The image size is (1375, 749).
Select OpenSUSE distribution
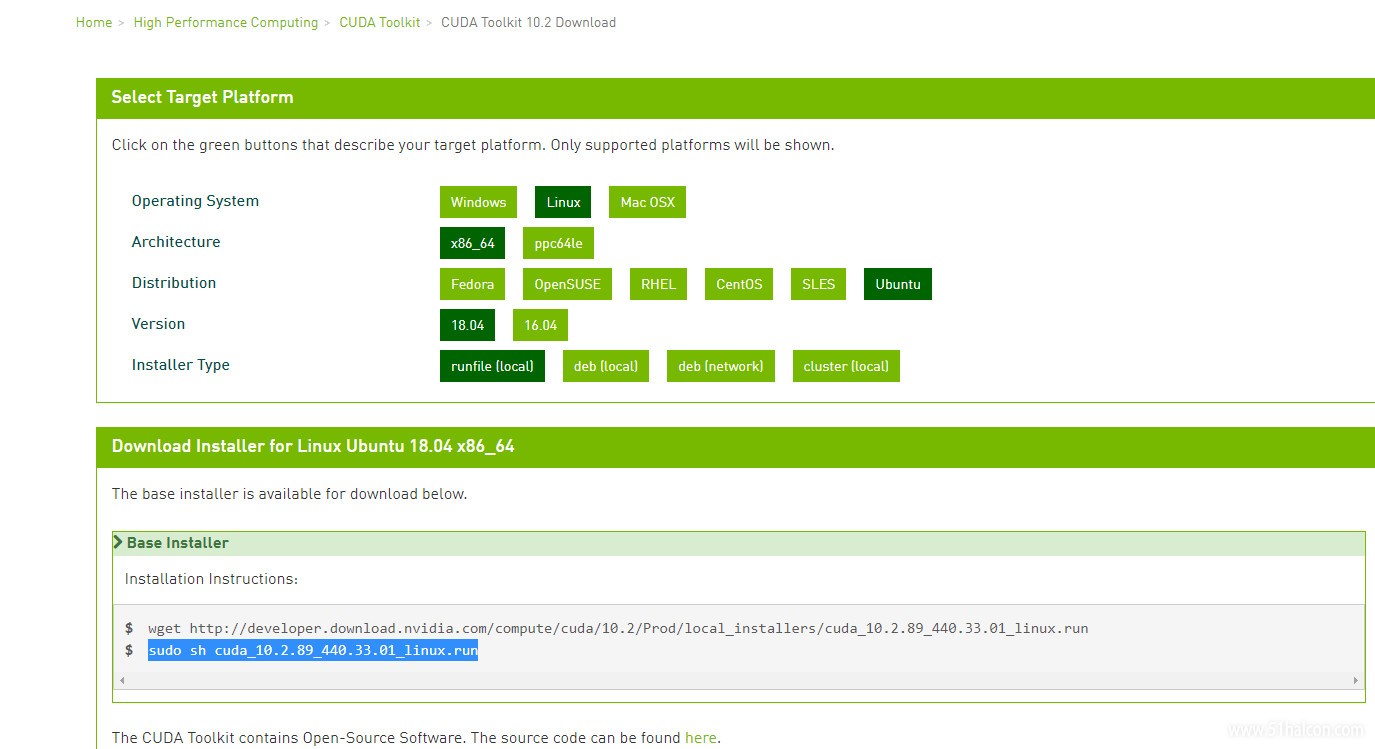click(567, 284)
